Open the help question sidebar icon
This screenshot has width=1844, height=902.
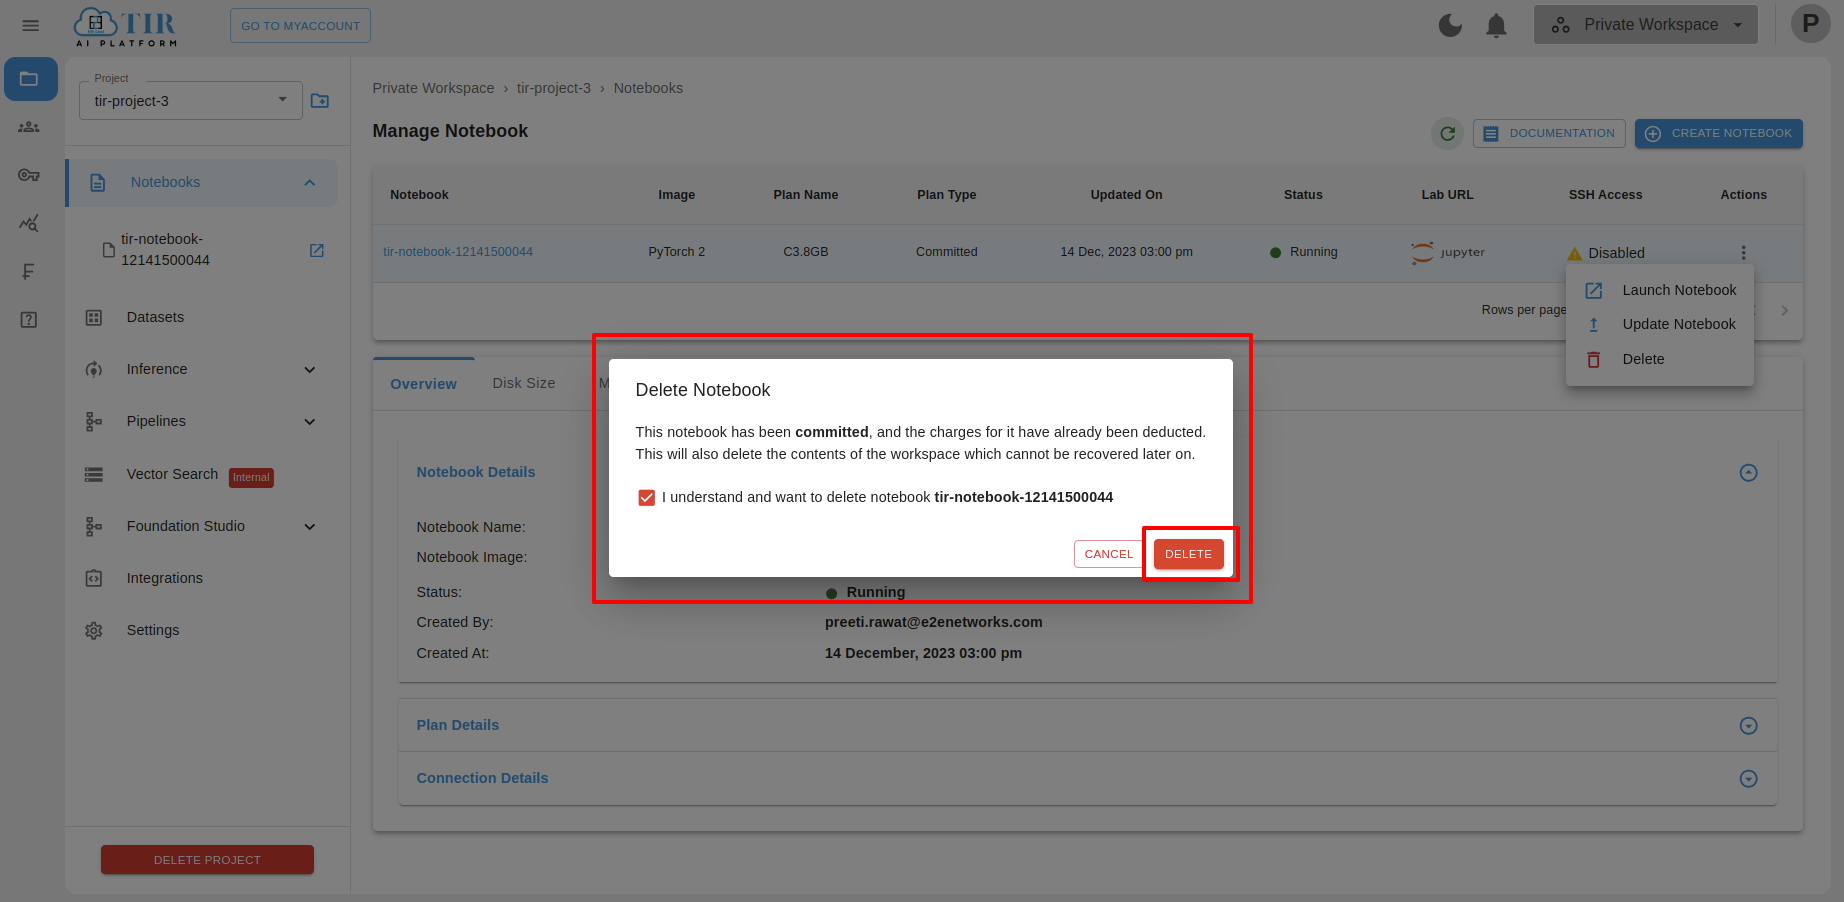pyautogui.click(x=29, y=320)
